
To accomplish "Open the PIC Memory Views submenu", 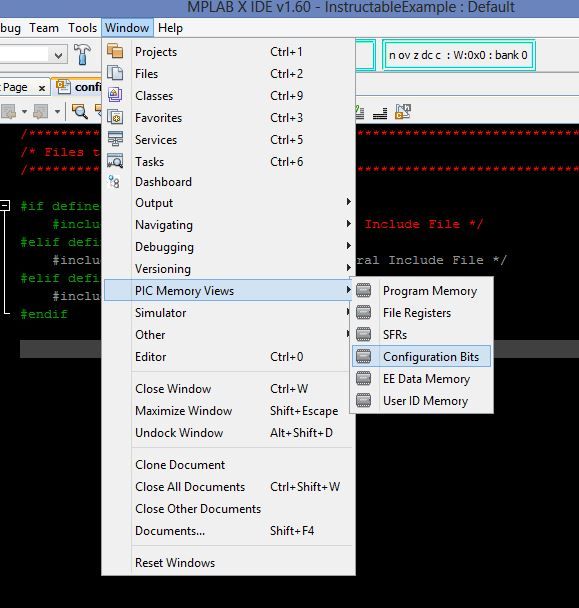I will click(229, 290).
